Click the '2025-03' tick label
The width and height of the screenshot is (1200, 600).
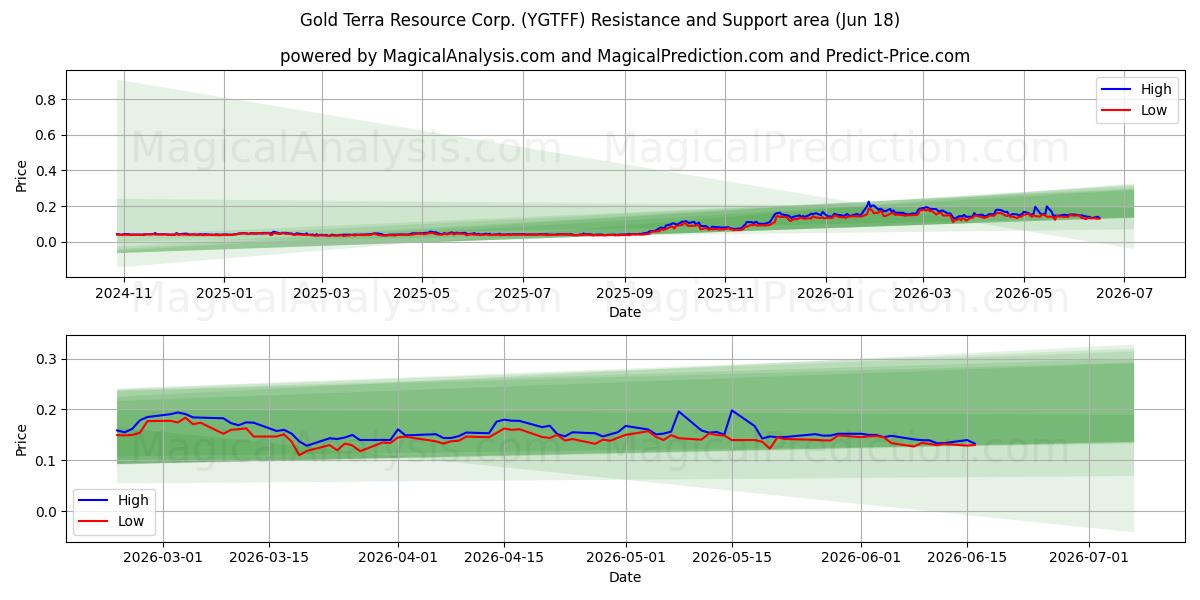321,293
